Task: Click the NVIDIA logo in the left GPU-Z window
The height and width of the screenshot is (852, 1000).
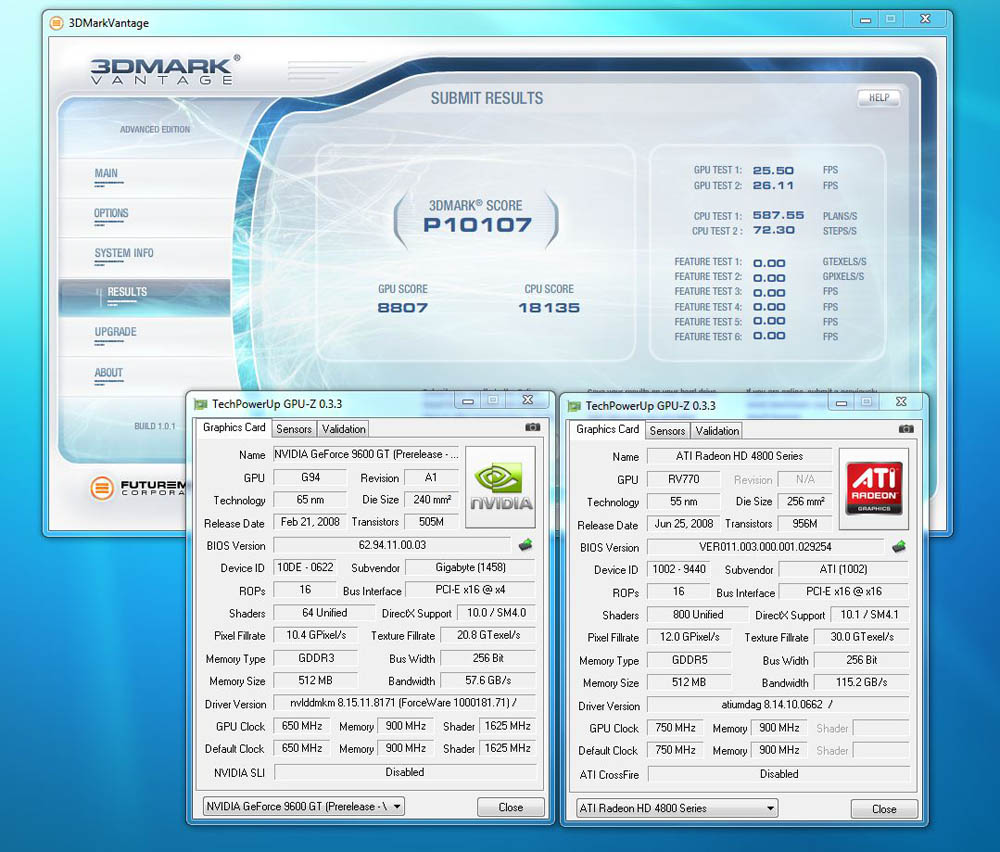Action: tap(501, 487)
